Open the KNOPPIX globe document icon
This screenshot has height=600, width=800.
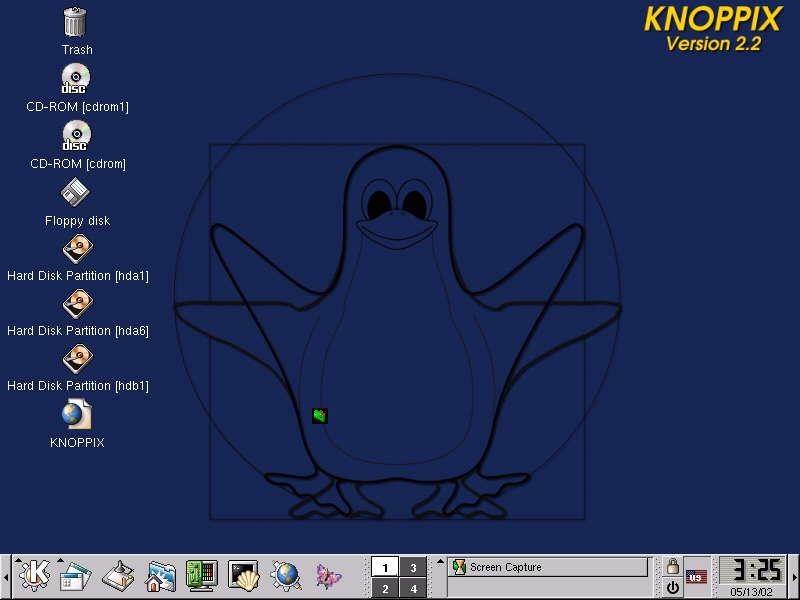pos(77,414)
